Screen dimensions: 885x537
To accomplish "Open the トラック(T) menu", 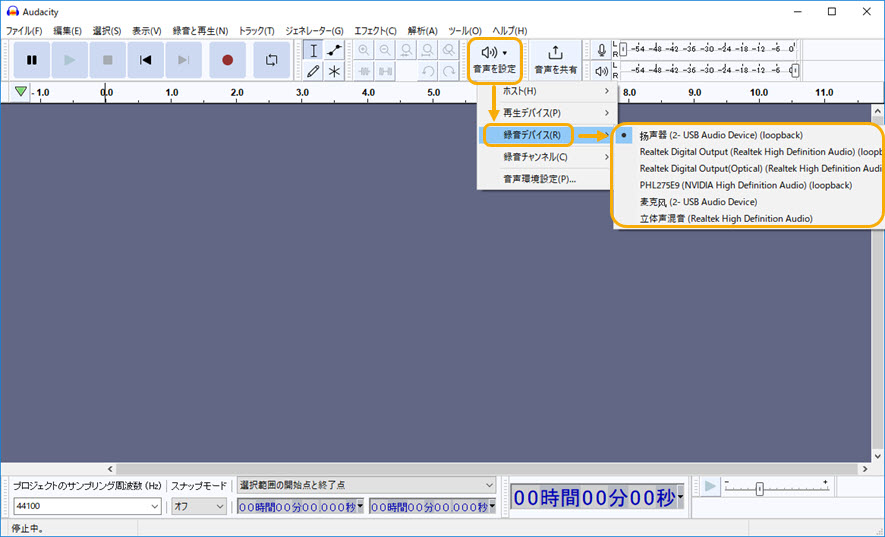I will coord(256,30).
